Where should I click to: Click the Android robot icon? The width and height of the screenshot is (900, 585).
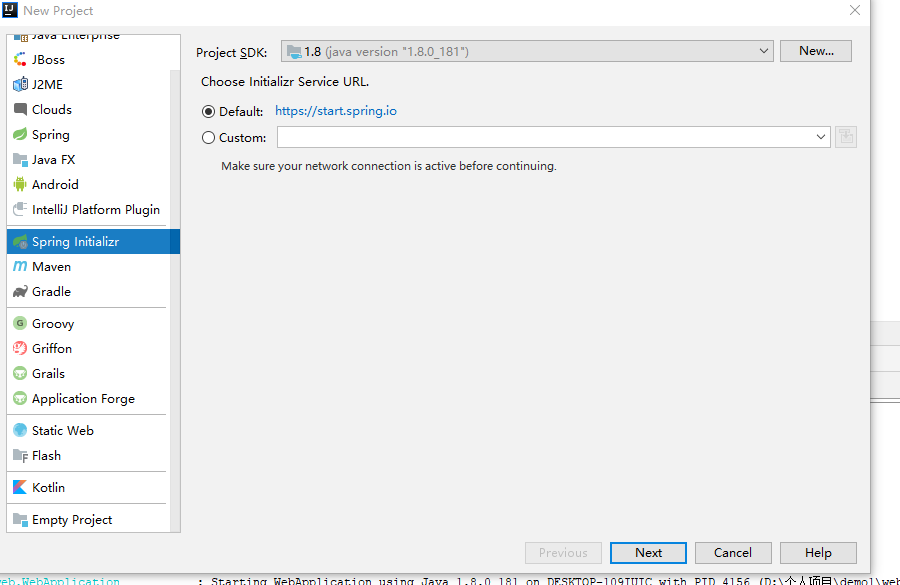point(20,184)
